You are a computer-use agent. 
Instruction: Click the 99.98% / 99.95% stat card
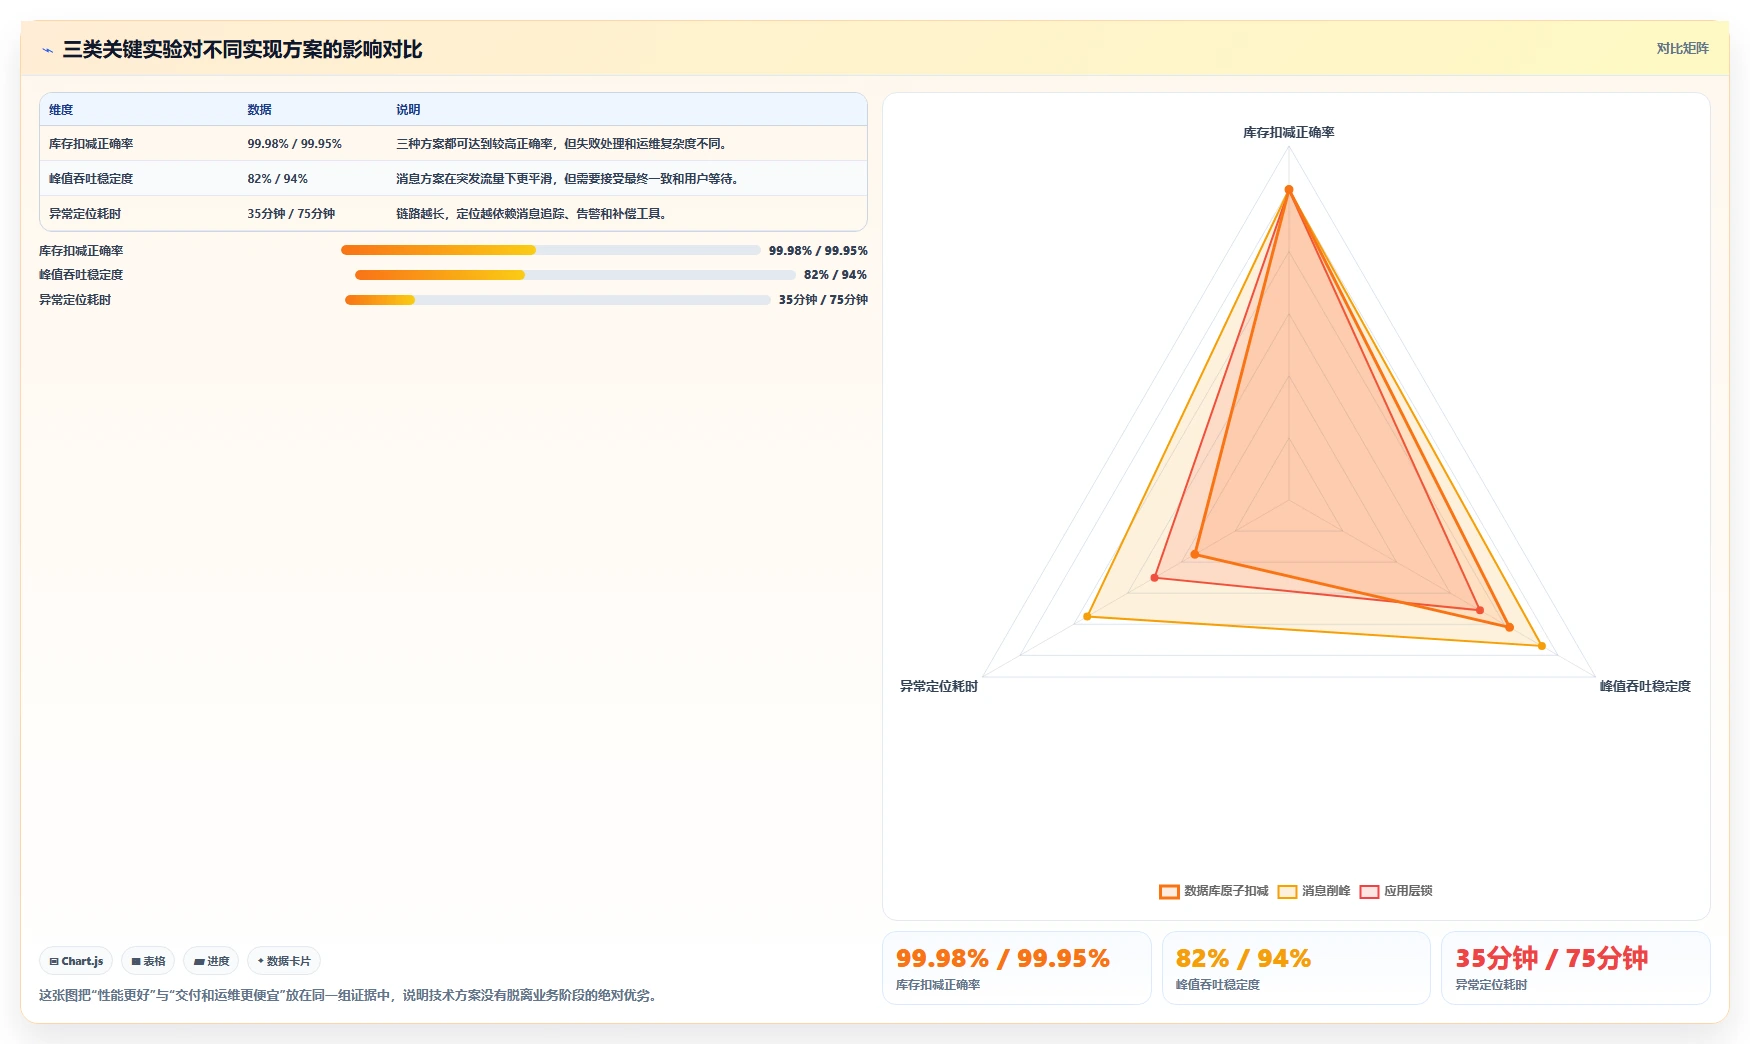pyautogui.click(x=1017, y=968)
